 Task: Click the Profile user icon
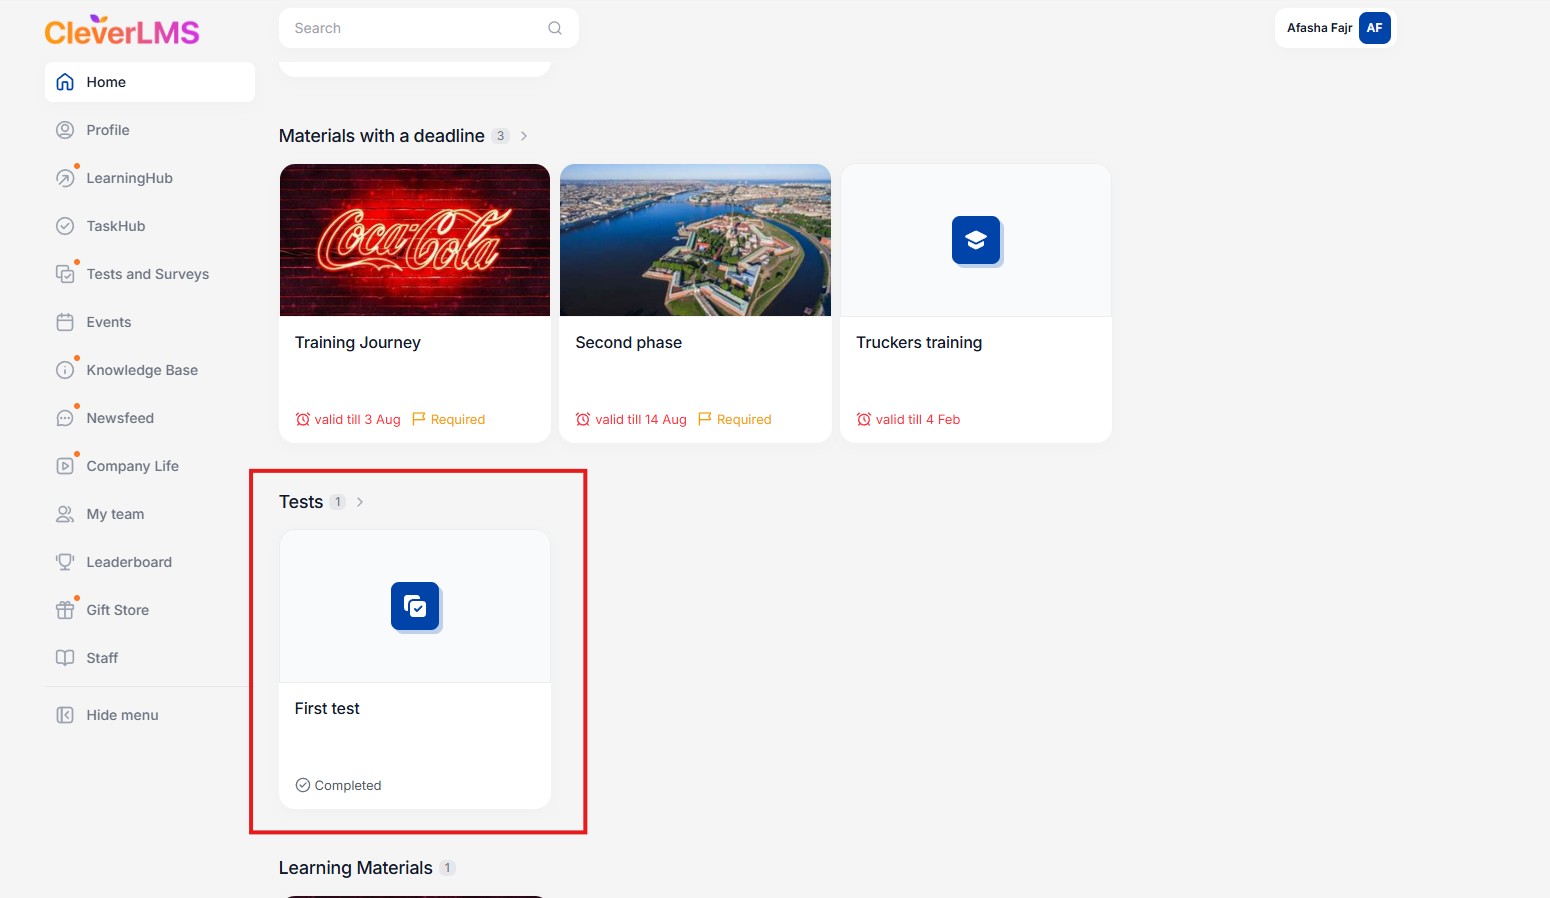pos(65,130)
